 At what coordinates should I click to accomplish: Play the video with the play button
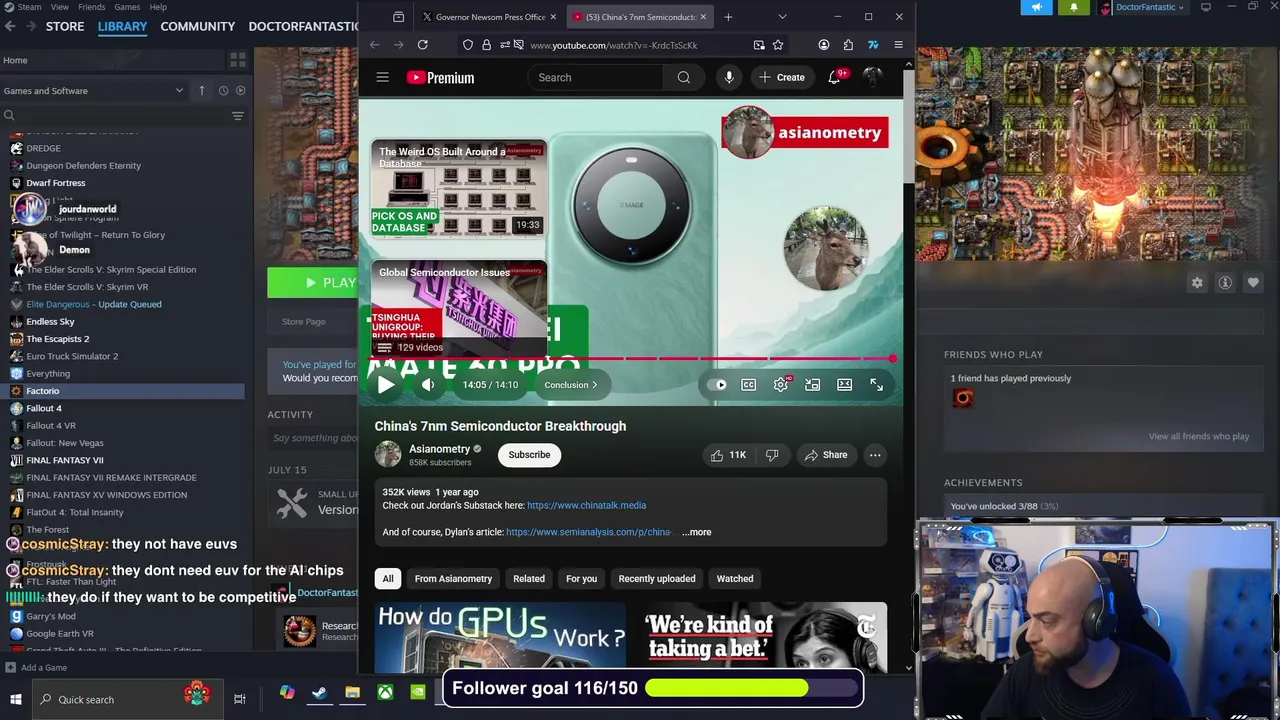point(386,385)
